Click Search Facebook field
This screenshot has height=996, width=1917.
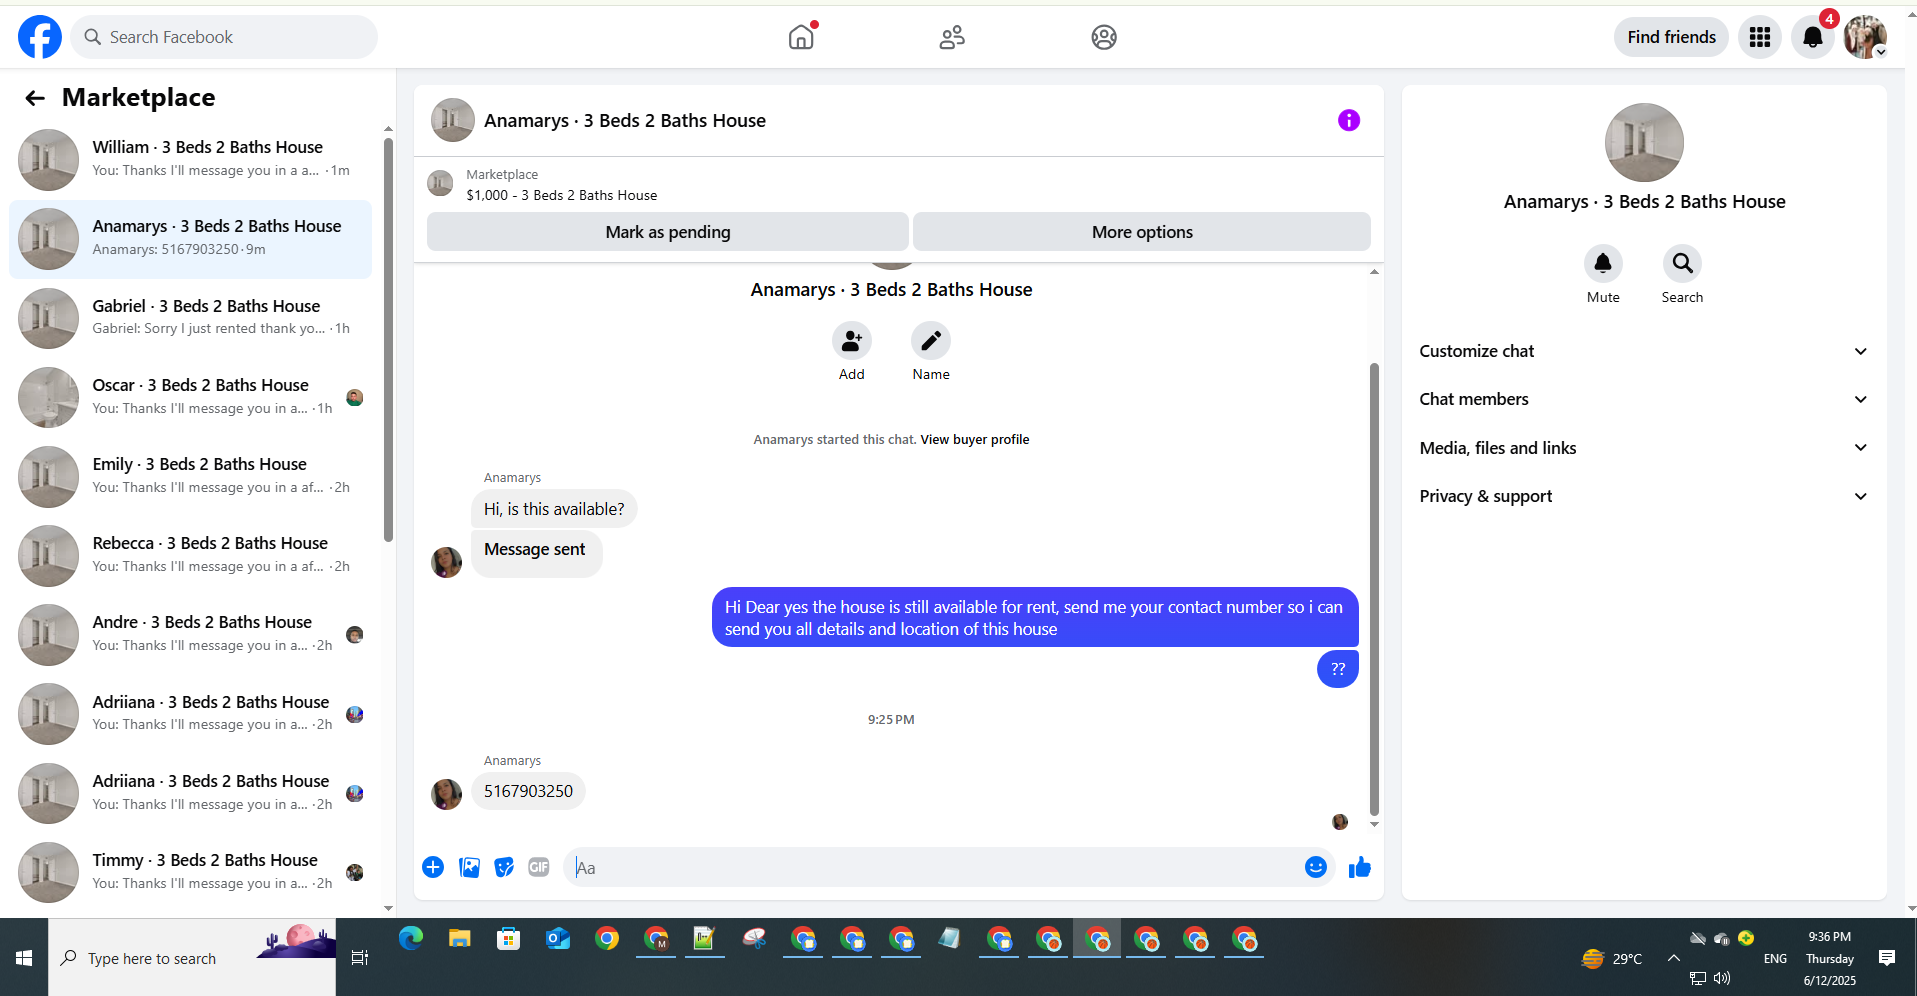[224, 37]
